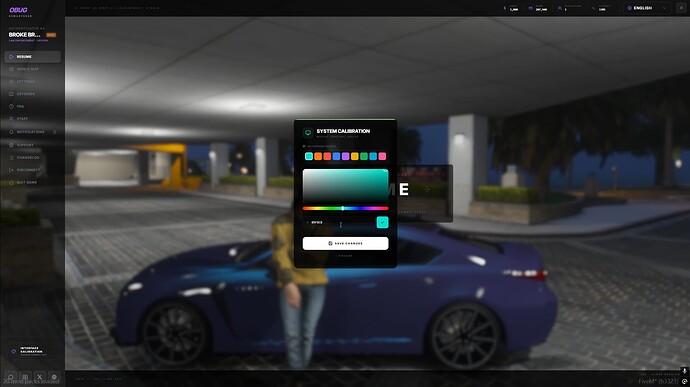Click the Discard link below Save

click(x=345, y=256)
